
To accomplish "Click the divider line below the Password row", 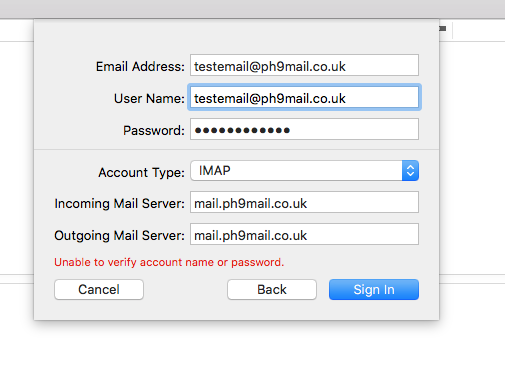I will (236, 150).
